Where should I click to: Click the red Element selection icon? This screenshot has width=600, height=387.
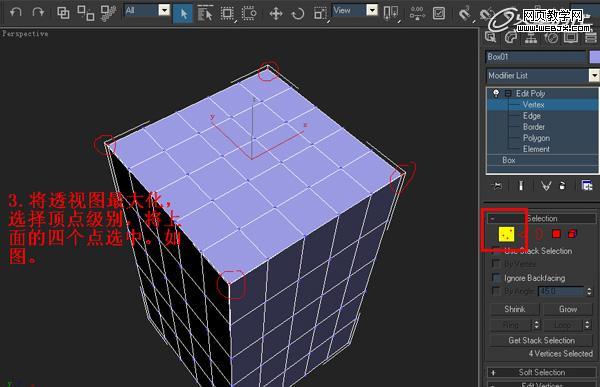point(572,234)
